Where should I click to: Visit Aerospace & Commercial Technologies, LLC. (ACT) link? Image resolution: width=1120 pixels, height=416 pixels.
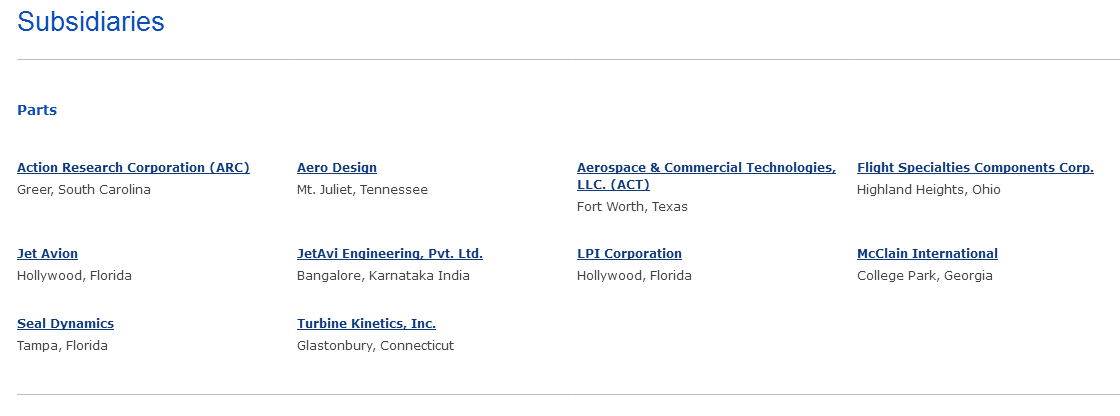pyautogui.click(x=706, y=176)
